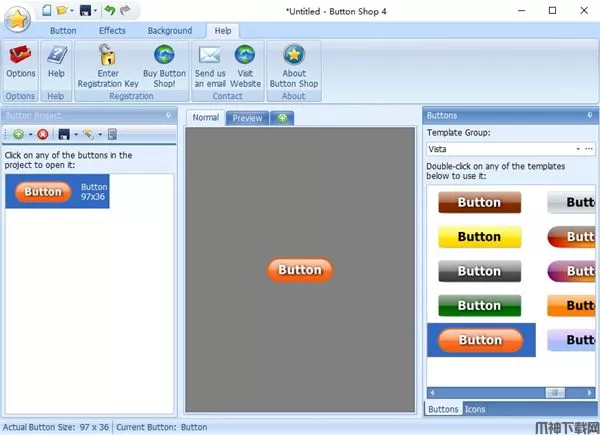The width and height of the screenshot is (600, 435).
Task: Select the orange rounded Button template
Action: pyautogui.click(x=481, y=340)
